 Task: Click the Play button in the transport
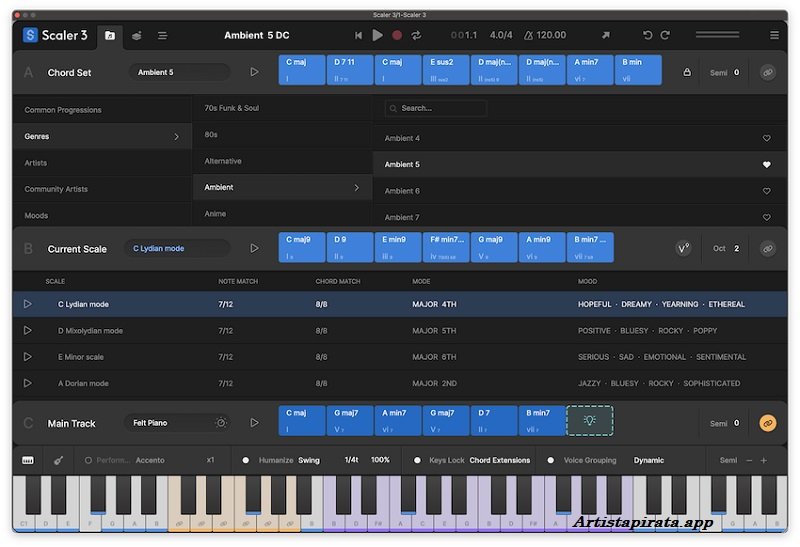[377, 35]
